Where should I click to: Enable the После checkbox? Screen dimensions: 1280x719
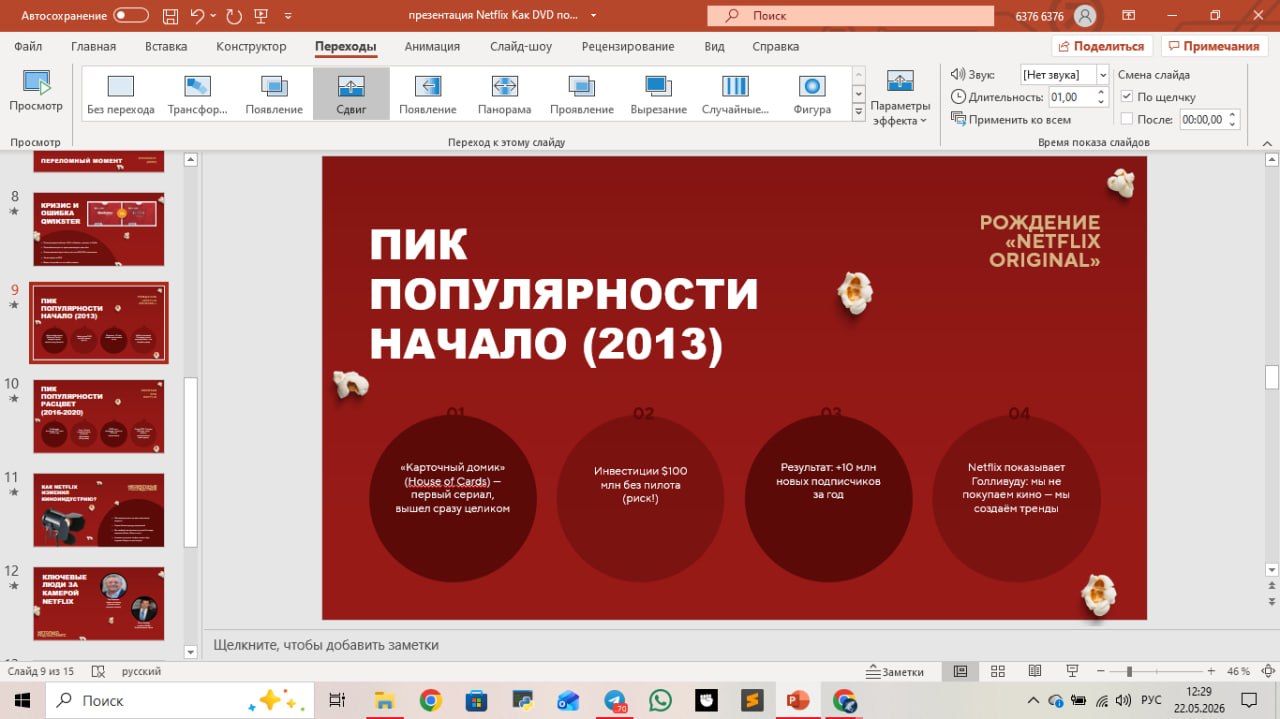tap(1127, 119)
